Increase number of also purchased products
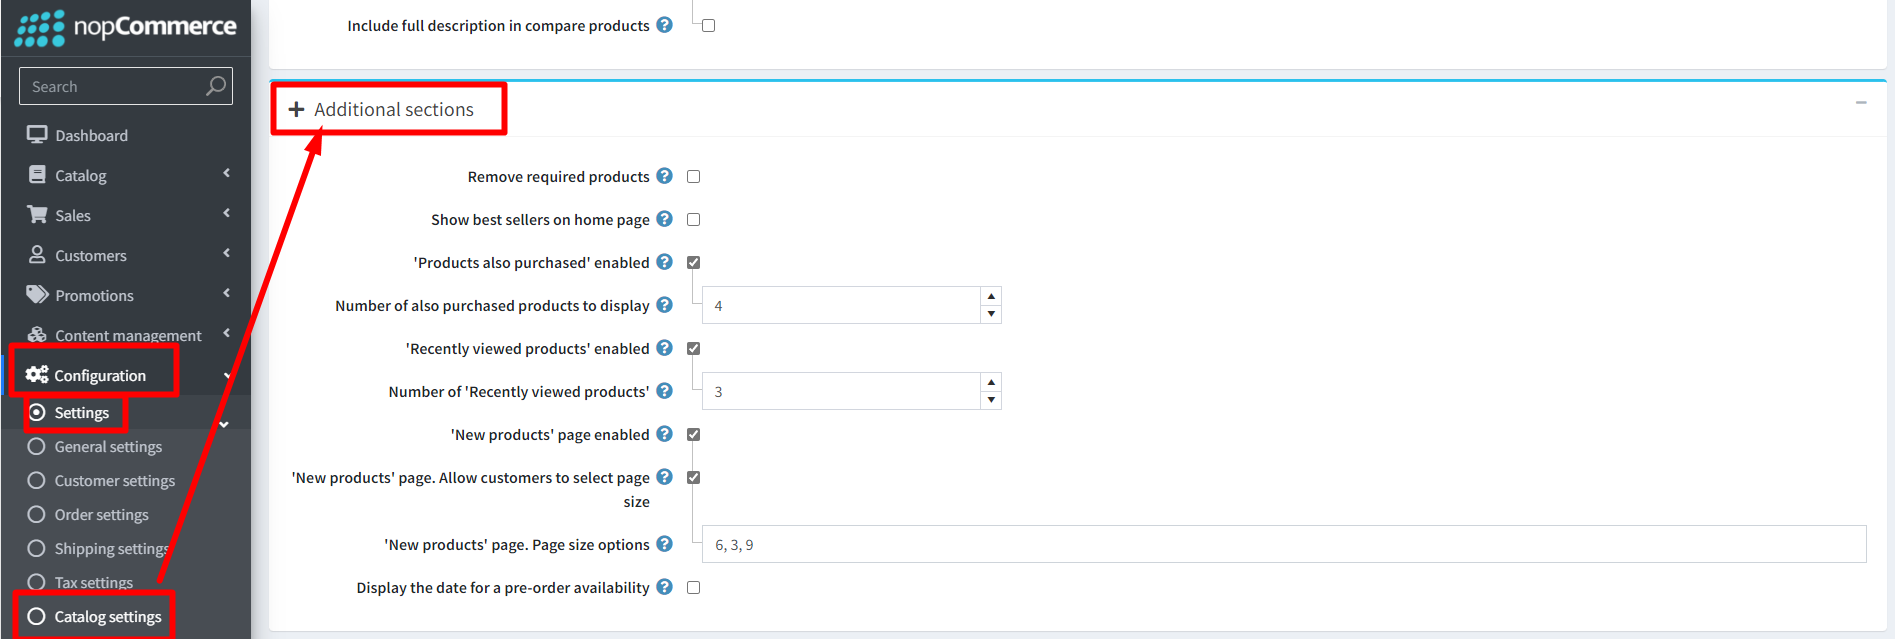This screenshot has height=639, width=1895. (x=991, y=296)
